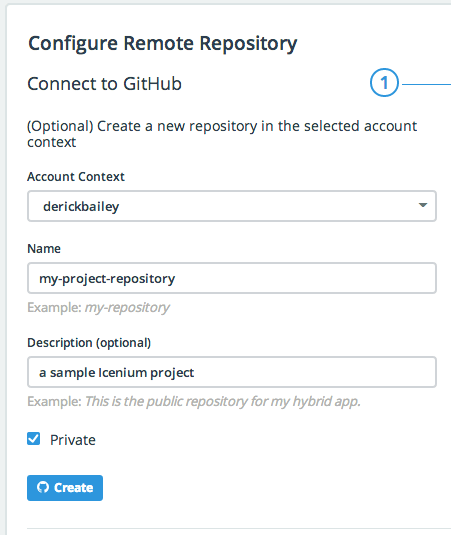Click the Private checkbox label text
The height and width of the screenshot is (535, 451).
tap(73, 440)
